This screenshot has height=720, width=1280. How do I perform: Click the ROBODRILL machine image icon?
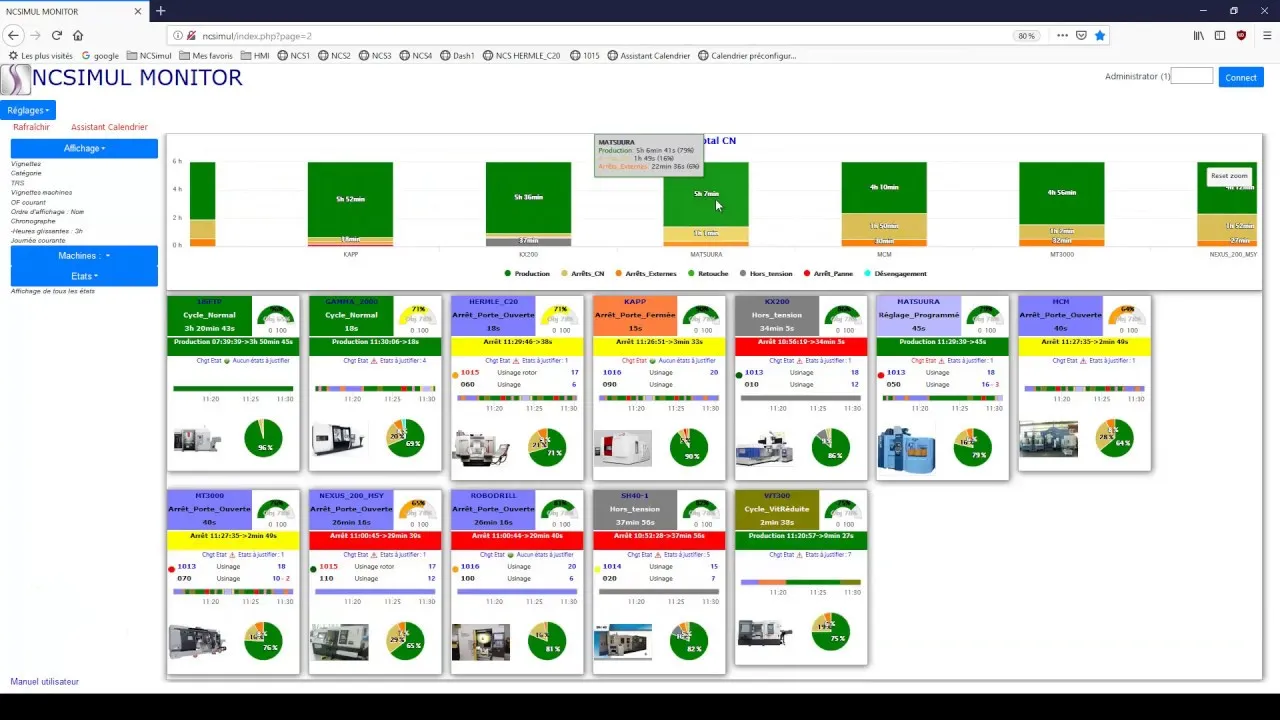tap(480, 641)
